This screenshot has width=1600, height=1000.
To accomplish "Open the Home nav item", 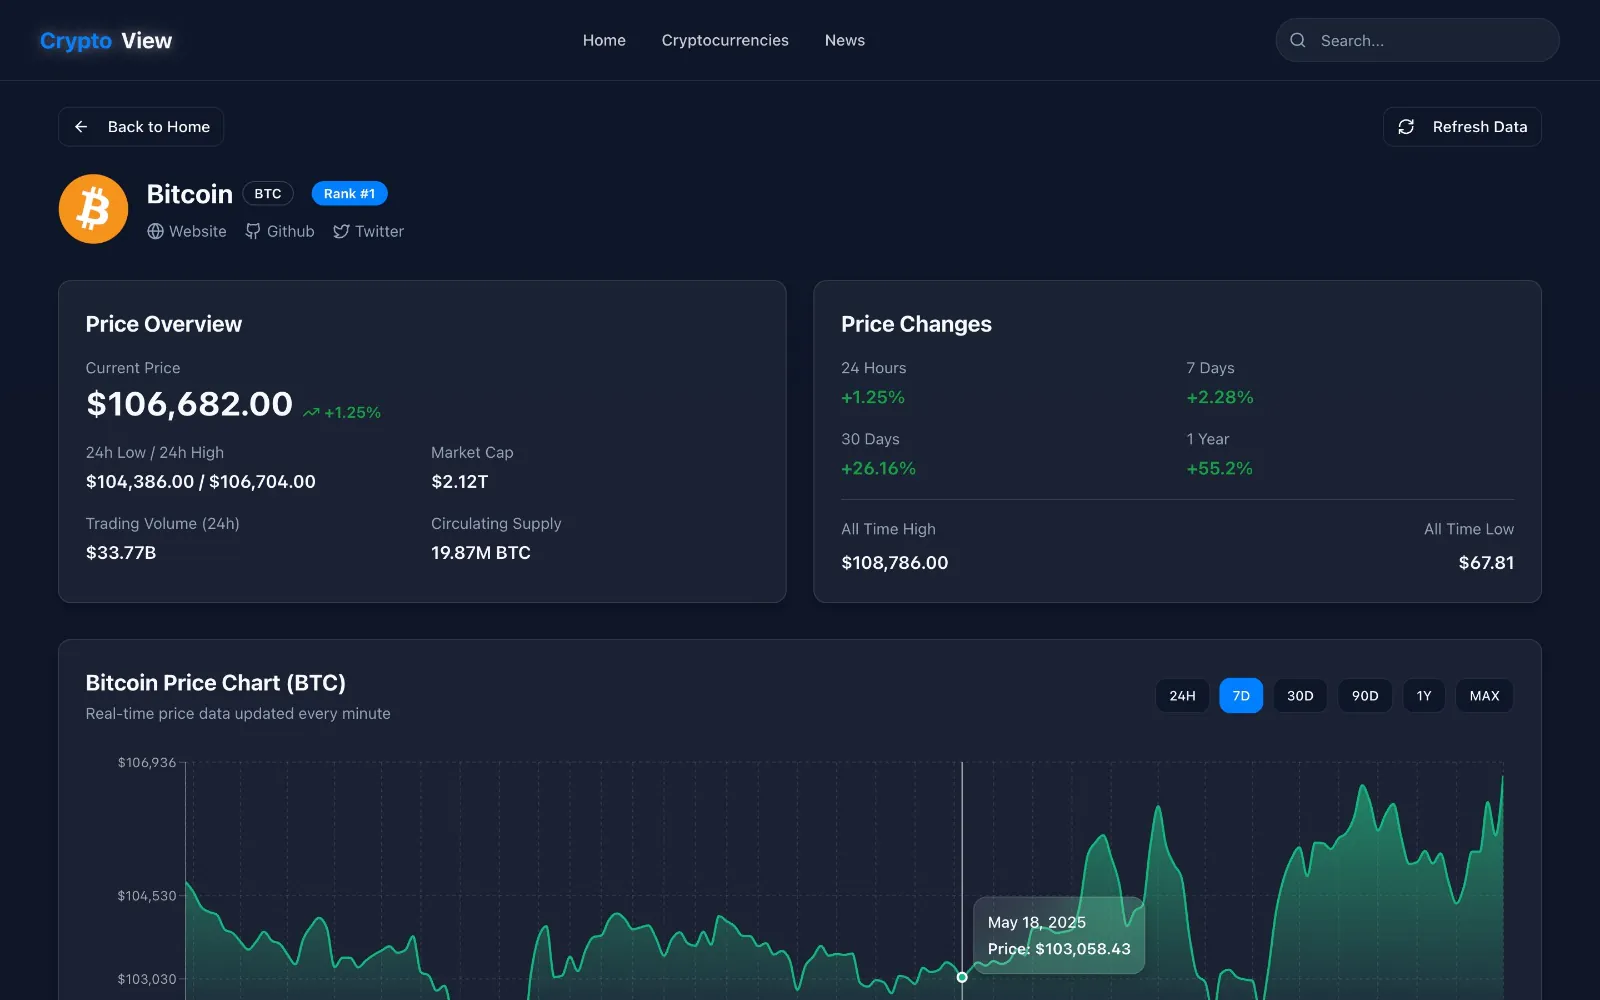I will click(604, 40).
